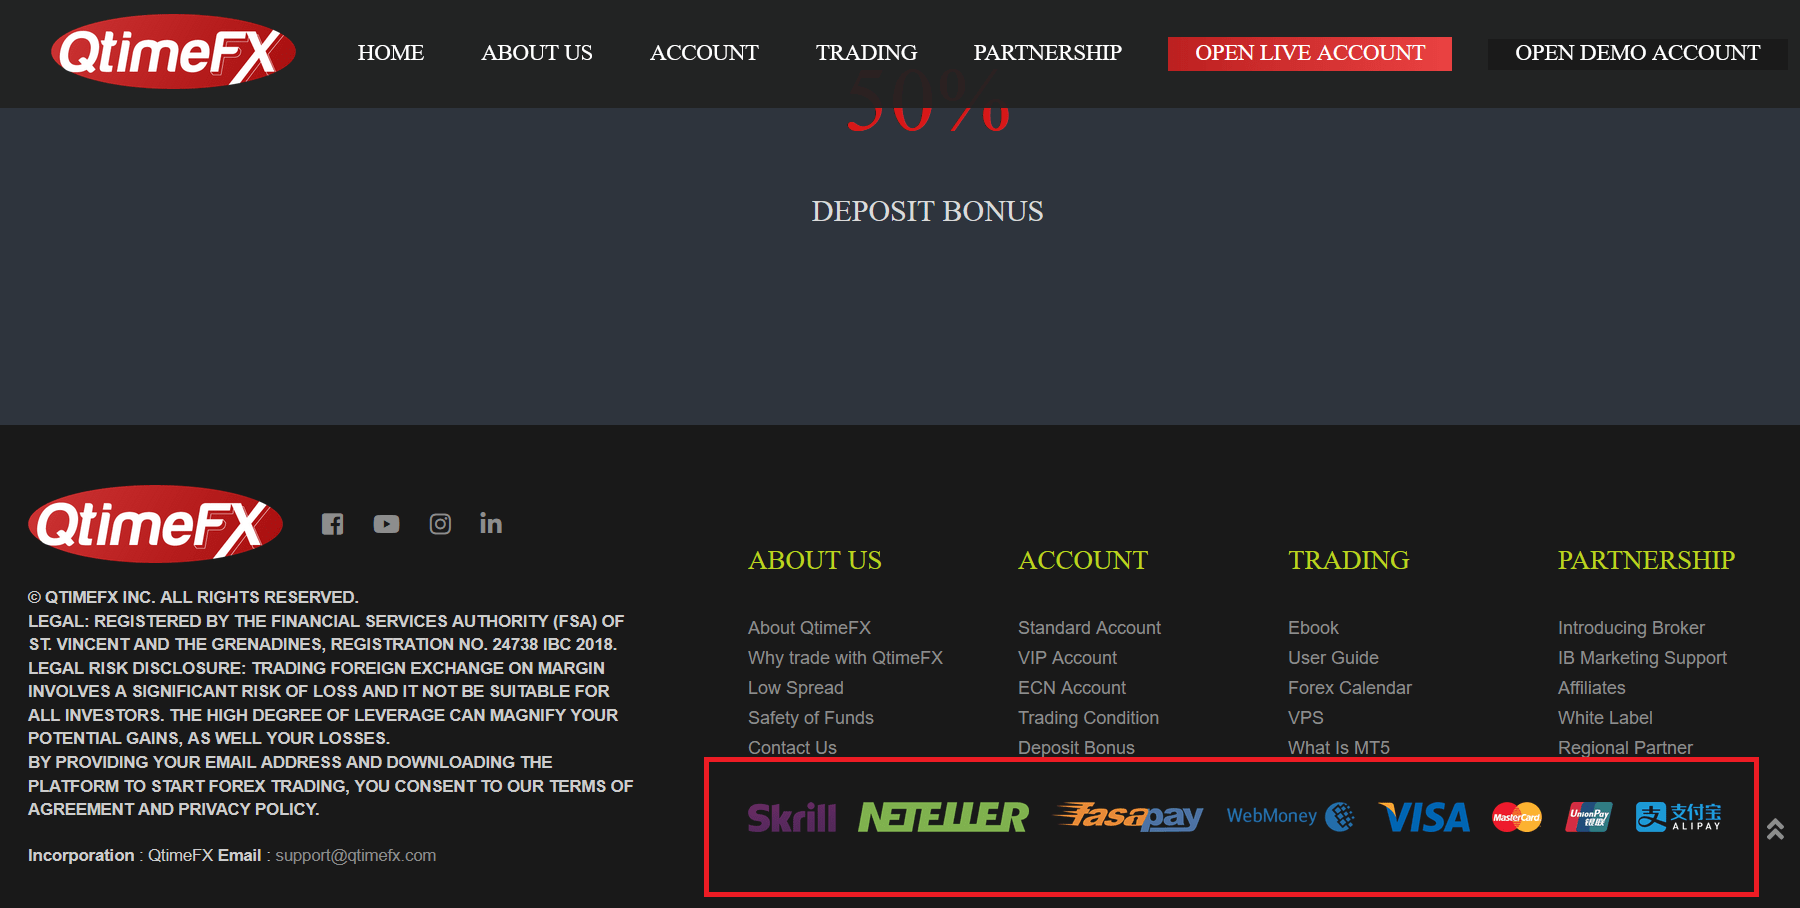The width and height of the screenshot is (1800, 908).
Task: Click the support@qtimefx.com email address
Action: coord(355,856)
